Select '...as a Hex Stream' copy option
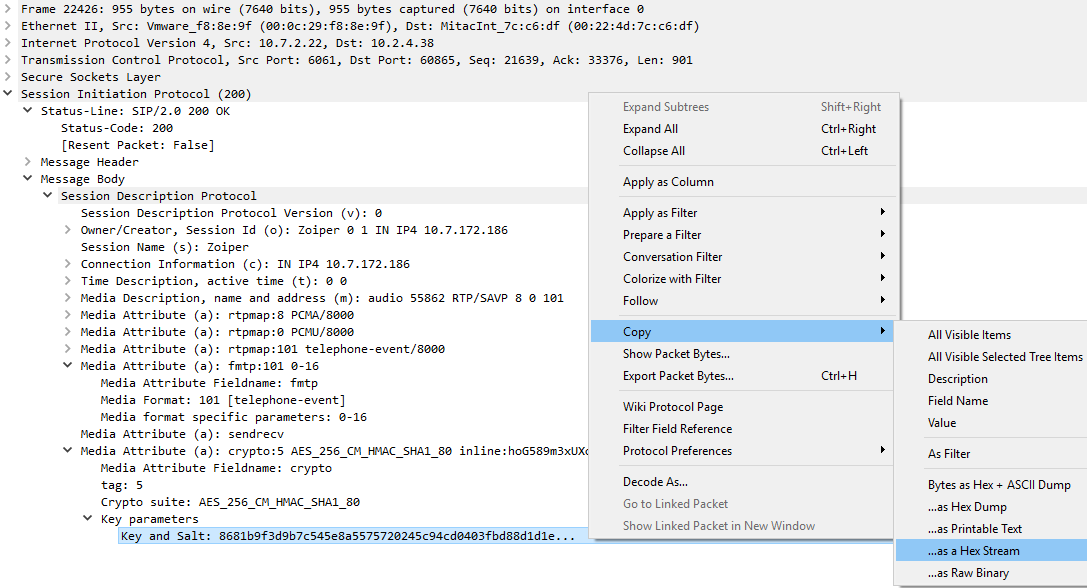Viewport: 1087px width, 588px height. pyautogui.click(x=973, y=551)
